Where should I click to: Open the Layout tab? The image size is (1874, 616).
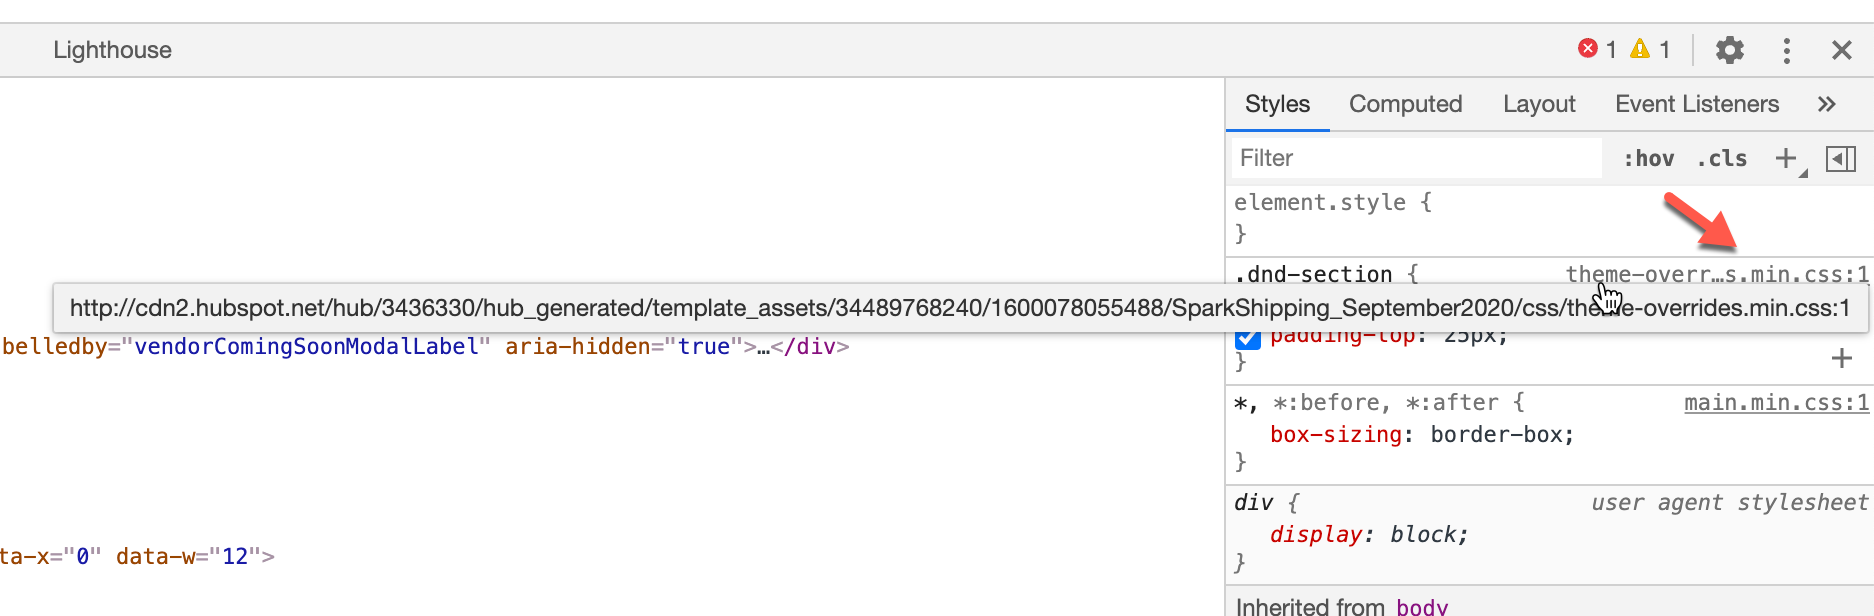1539,104
